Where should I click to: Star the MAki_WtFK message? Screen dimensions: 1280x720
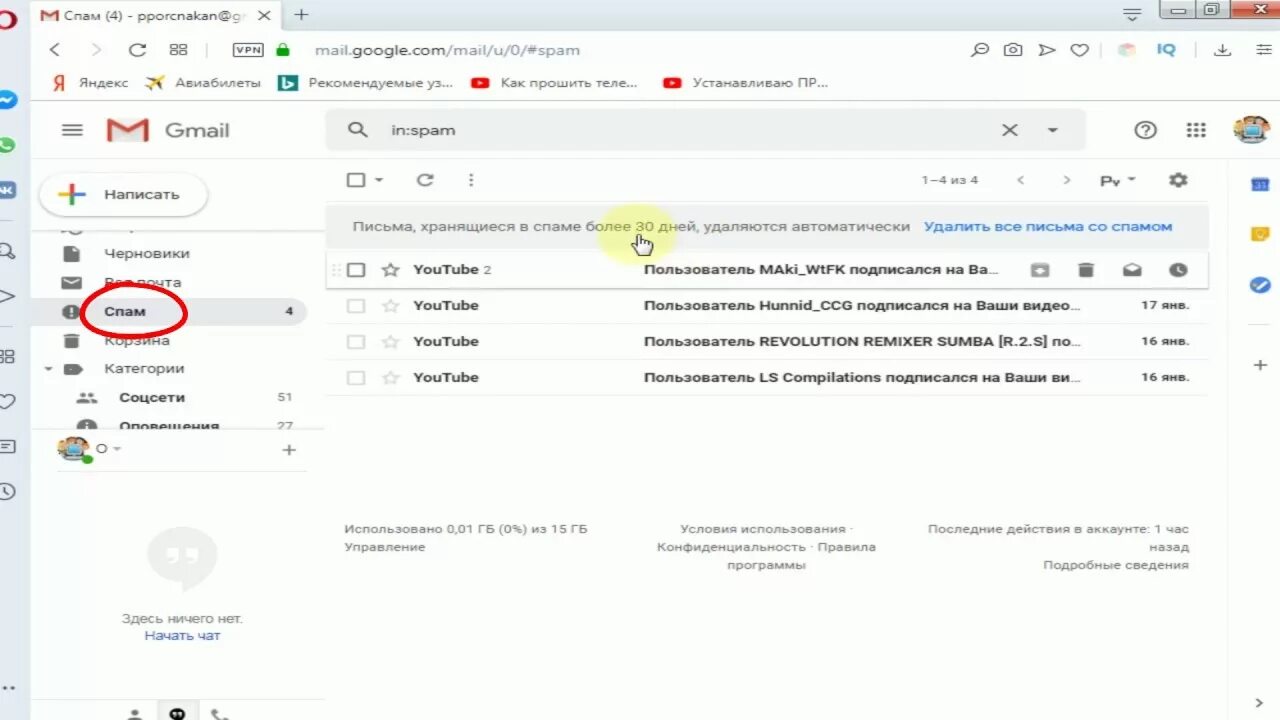coord(391,269)
